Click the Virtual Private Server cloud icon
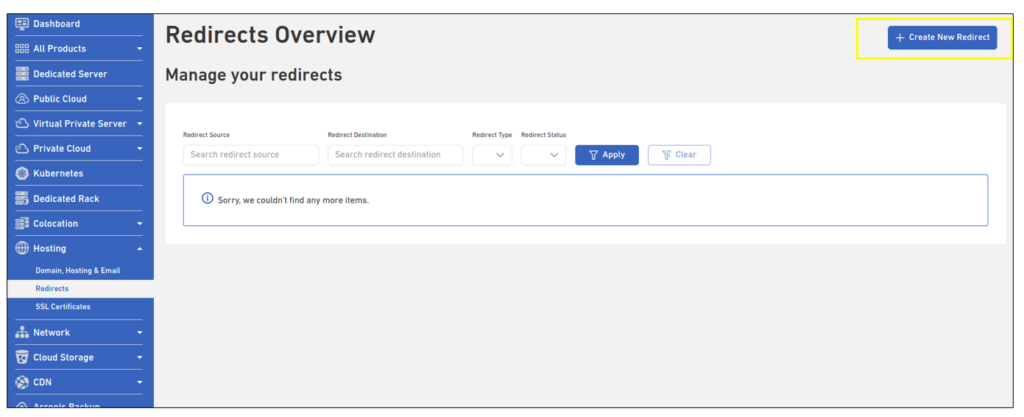1024x417 pixels. coord(22,123)
